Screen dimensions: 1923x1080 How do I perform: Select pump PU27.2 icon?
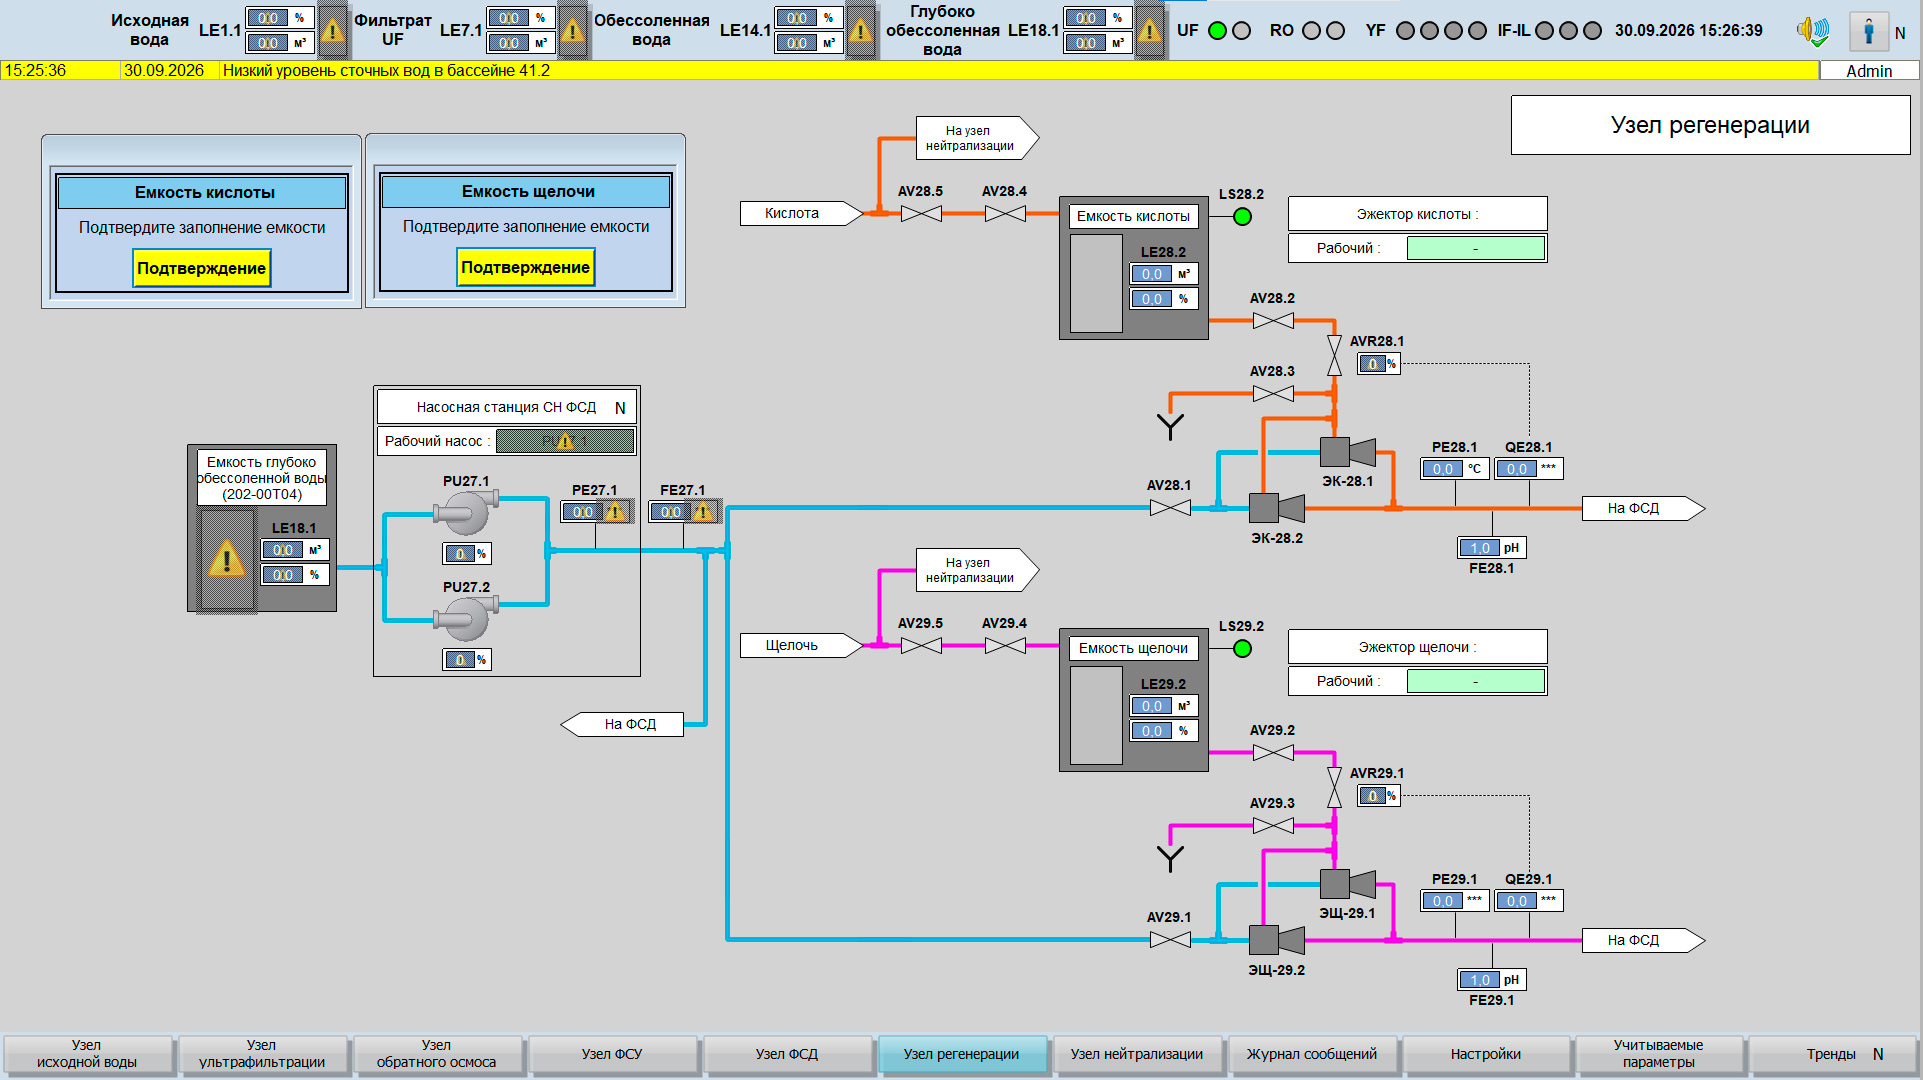465,619
